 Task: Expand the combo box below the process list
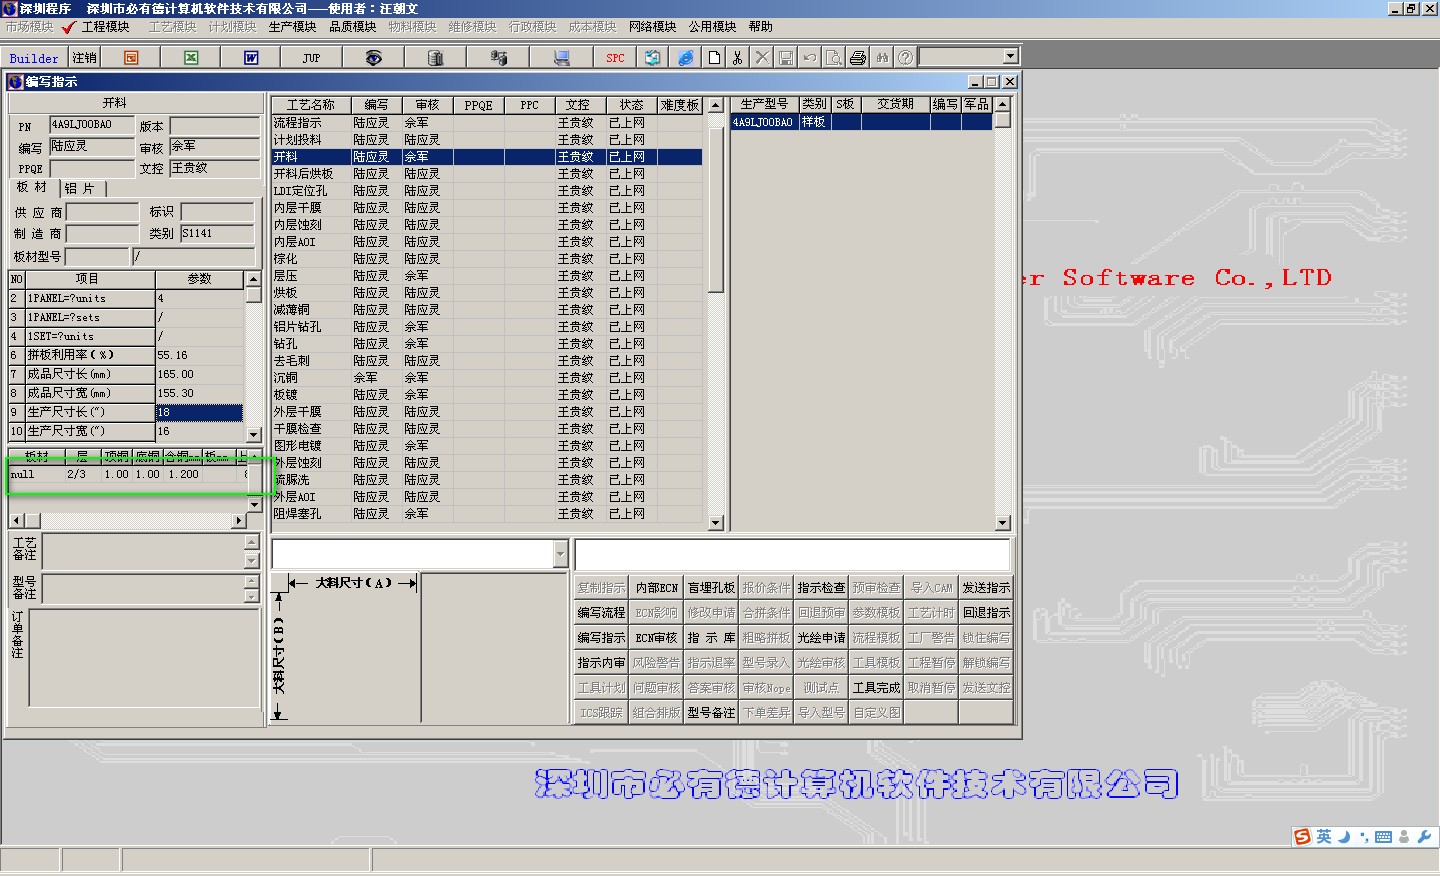click(x=560, y=553)
